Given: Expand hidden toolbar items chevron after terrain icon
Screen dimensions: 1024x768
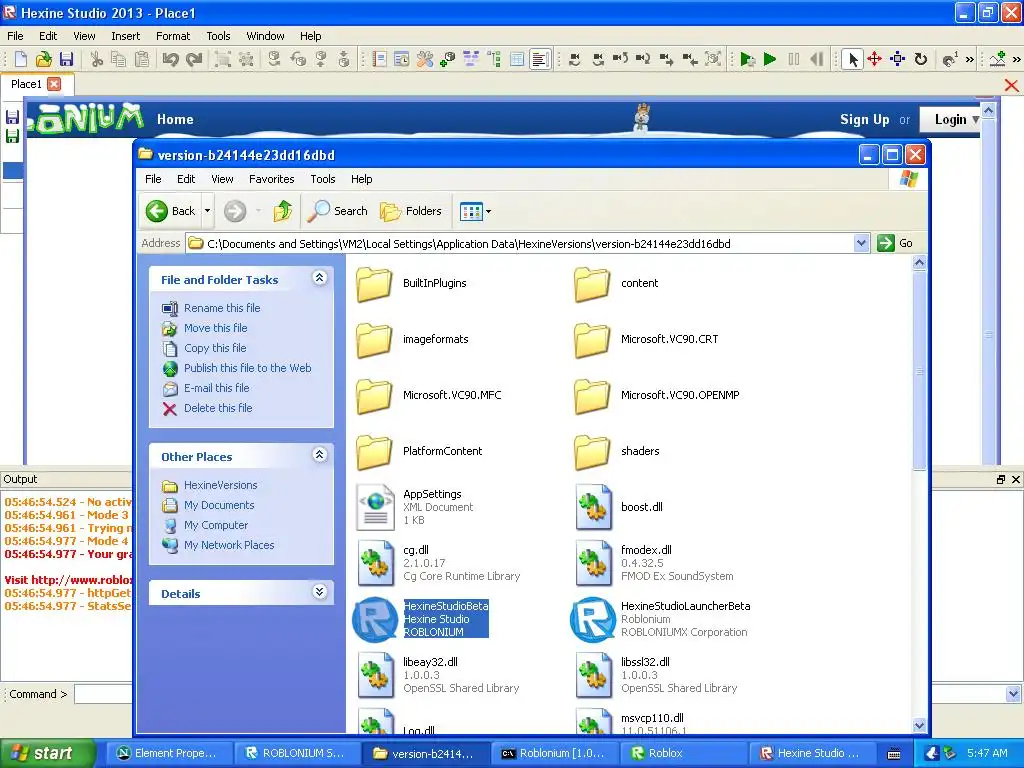Looking at the screenshot, I should [1016, 59].
